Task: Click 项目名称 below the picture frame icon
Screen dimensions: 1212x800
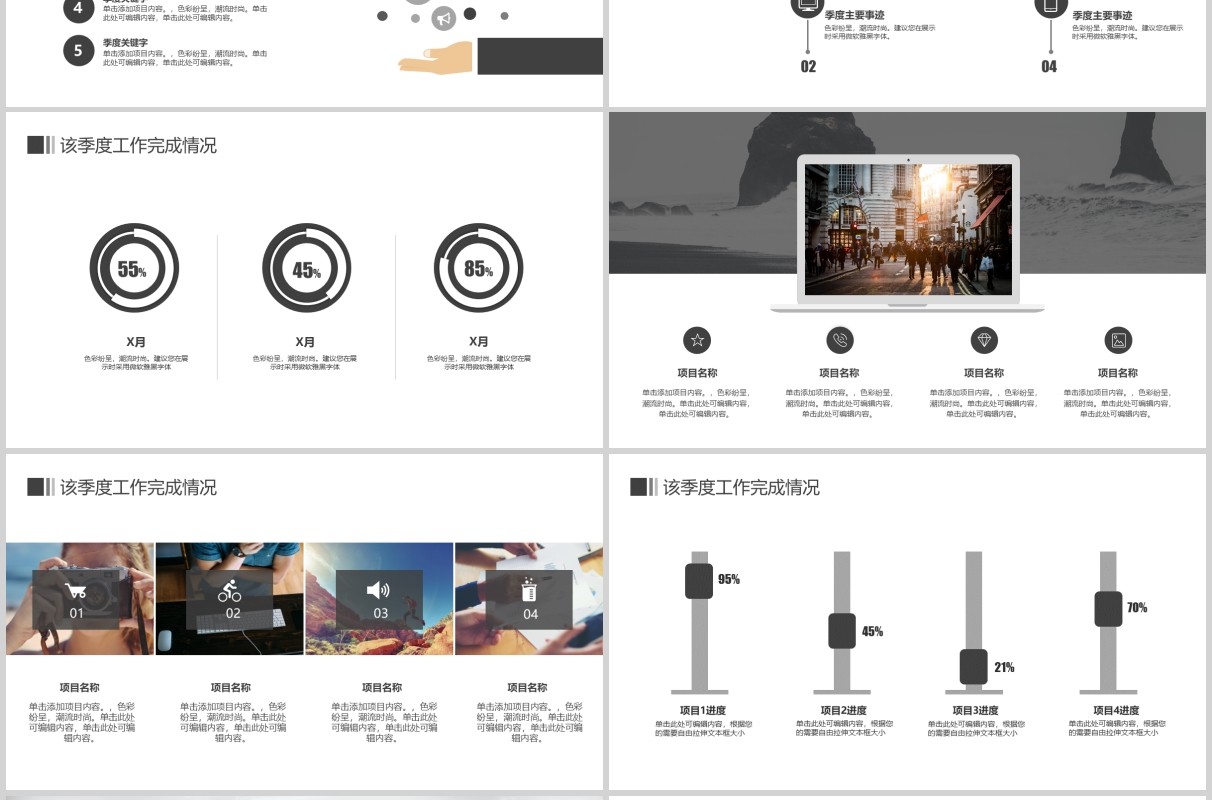Action: [1118, 373]
